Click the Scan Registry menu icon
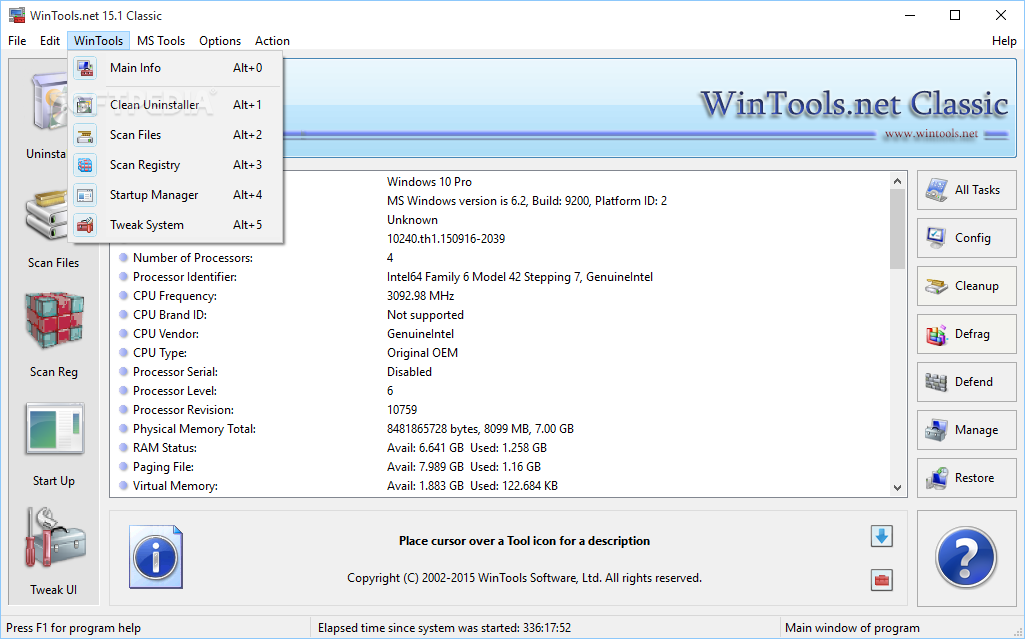 (85, 165)
